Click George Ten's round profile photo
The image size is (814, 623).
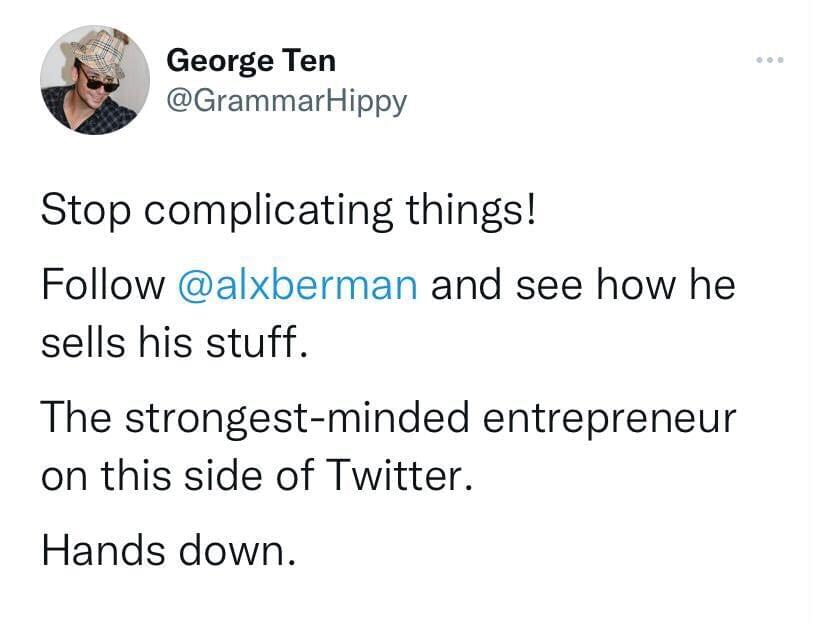pos(95,80)
